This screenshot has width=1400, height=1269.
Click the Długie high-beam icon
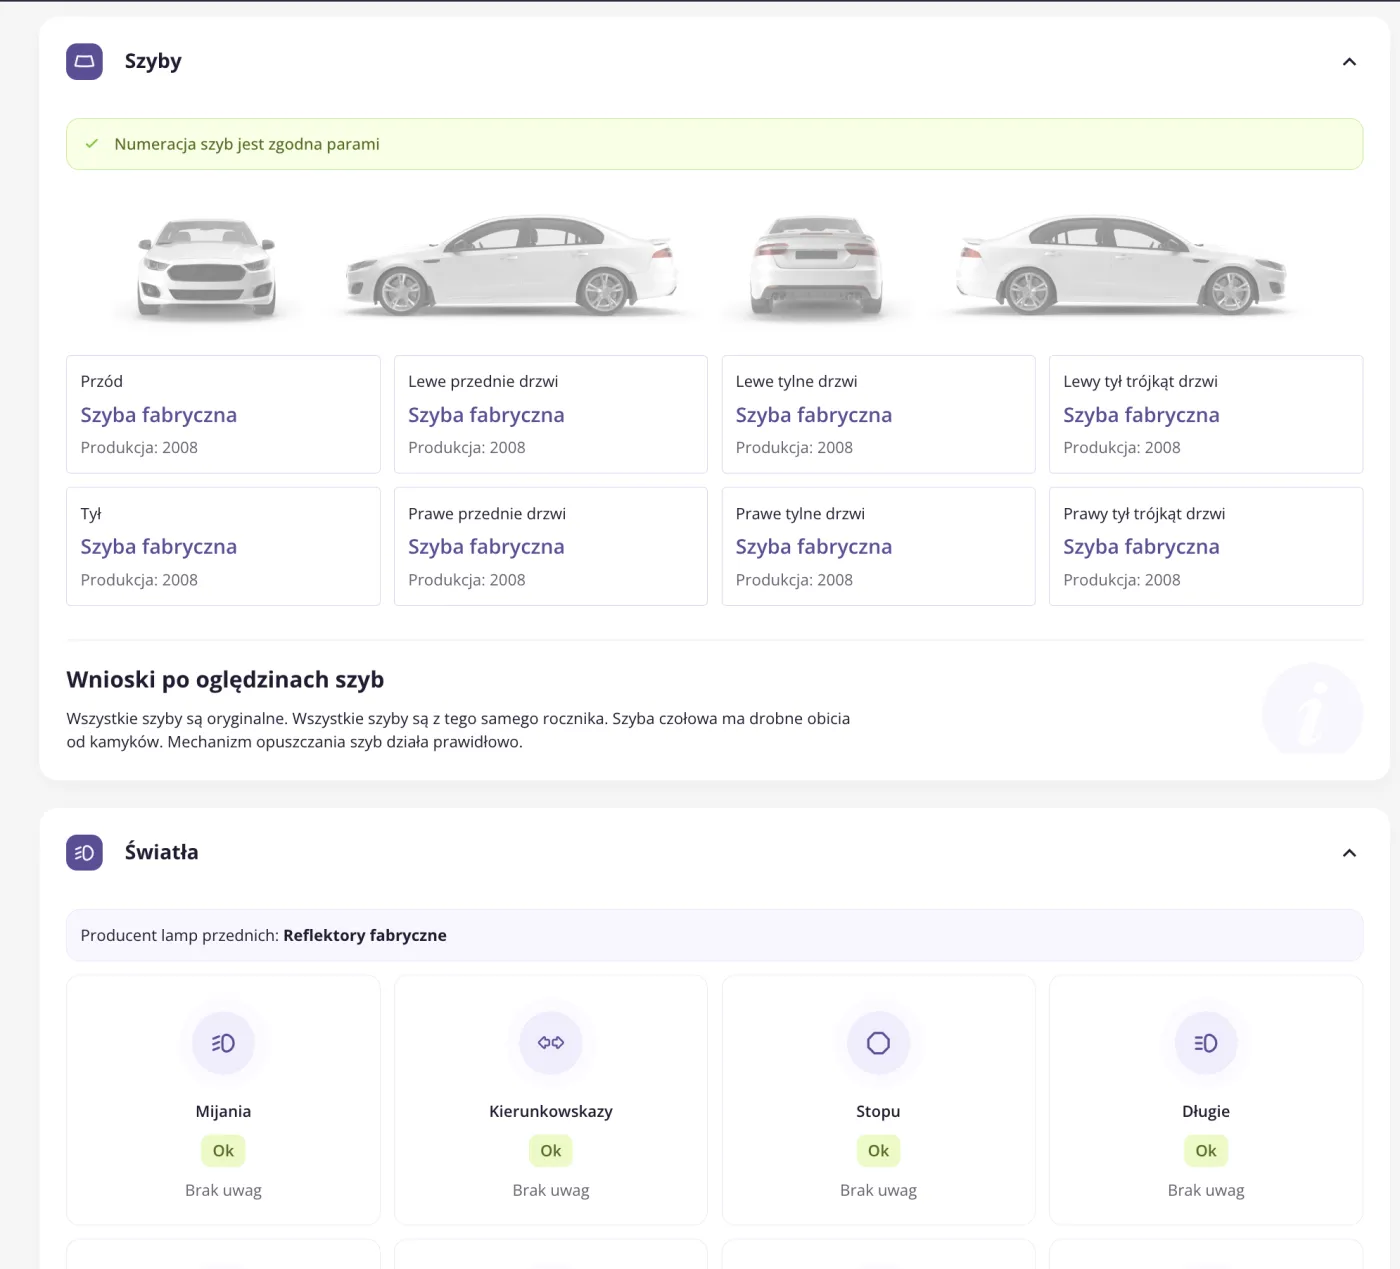pos(1206,1043)
